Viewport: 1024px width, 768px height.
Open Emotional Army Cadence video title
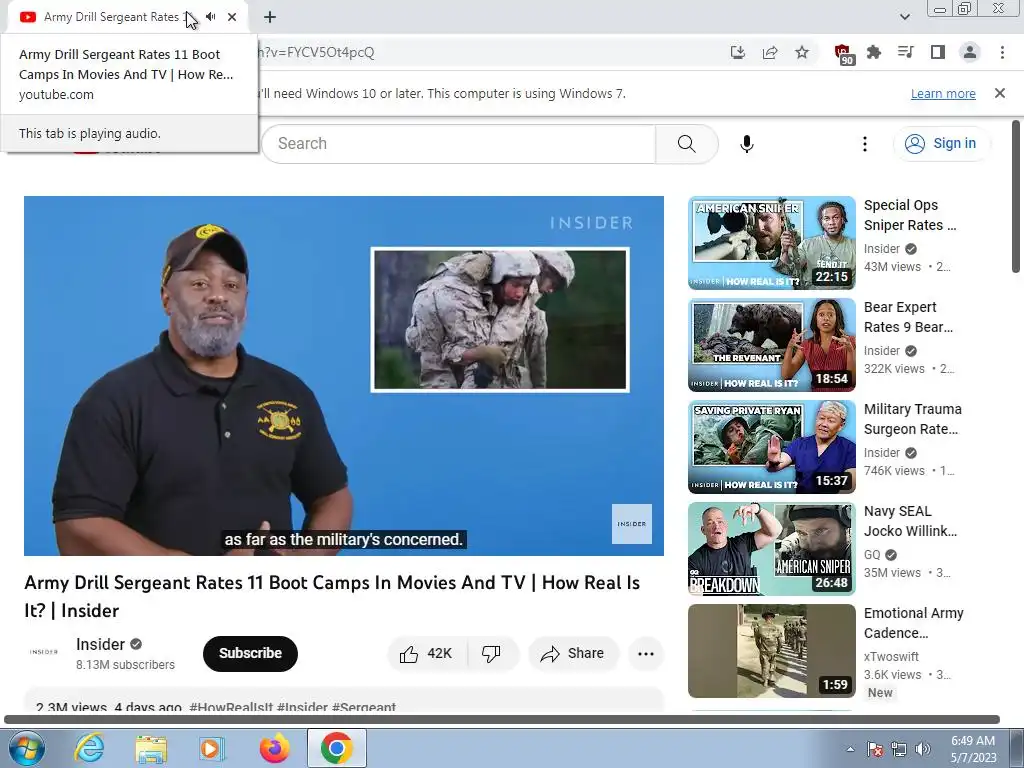[x=914, y=623]
